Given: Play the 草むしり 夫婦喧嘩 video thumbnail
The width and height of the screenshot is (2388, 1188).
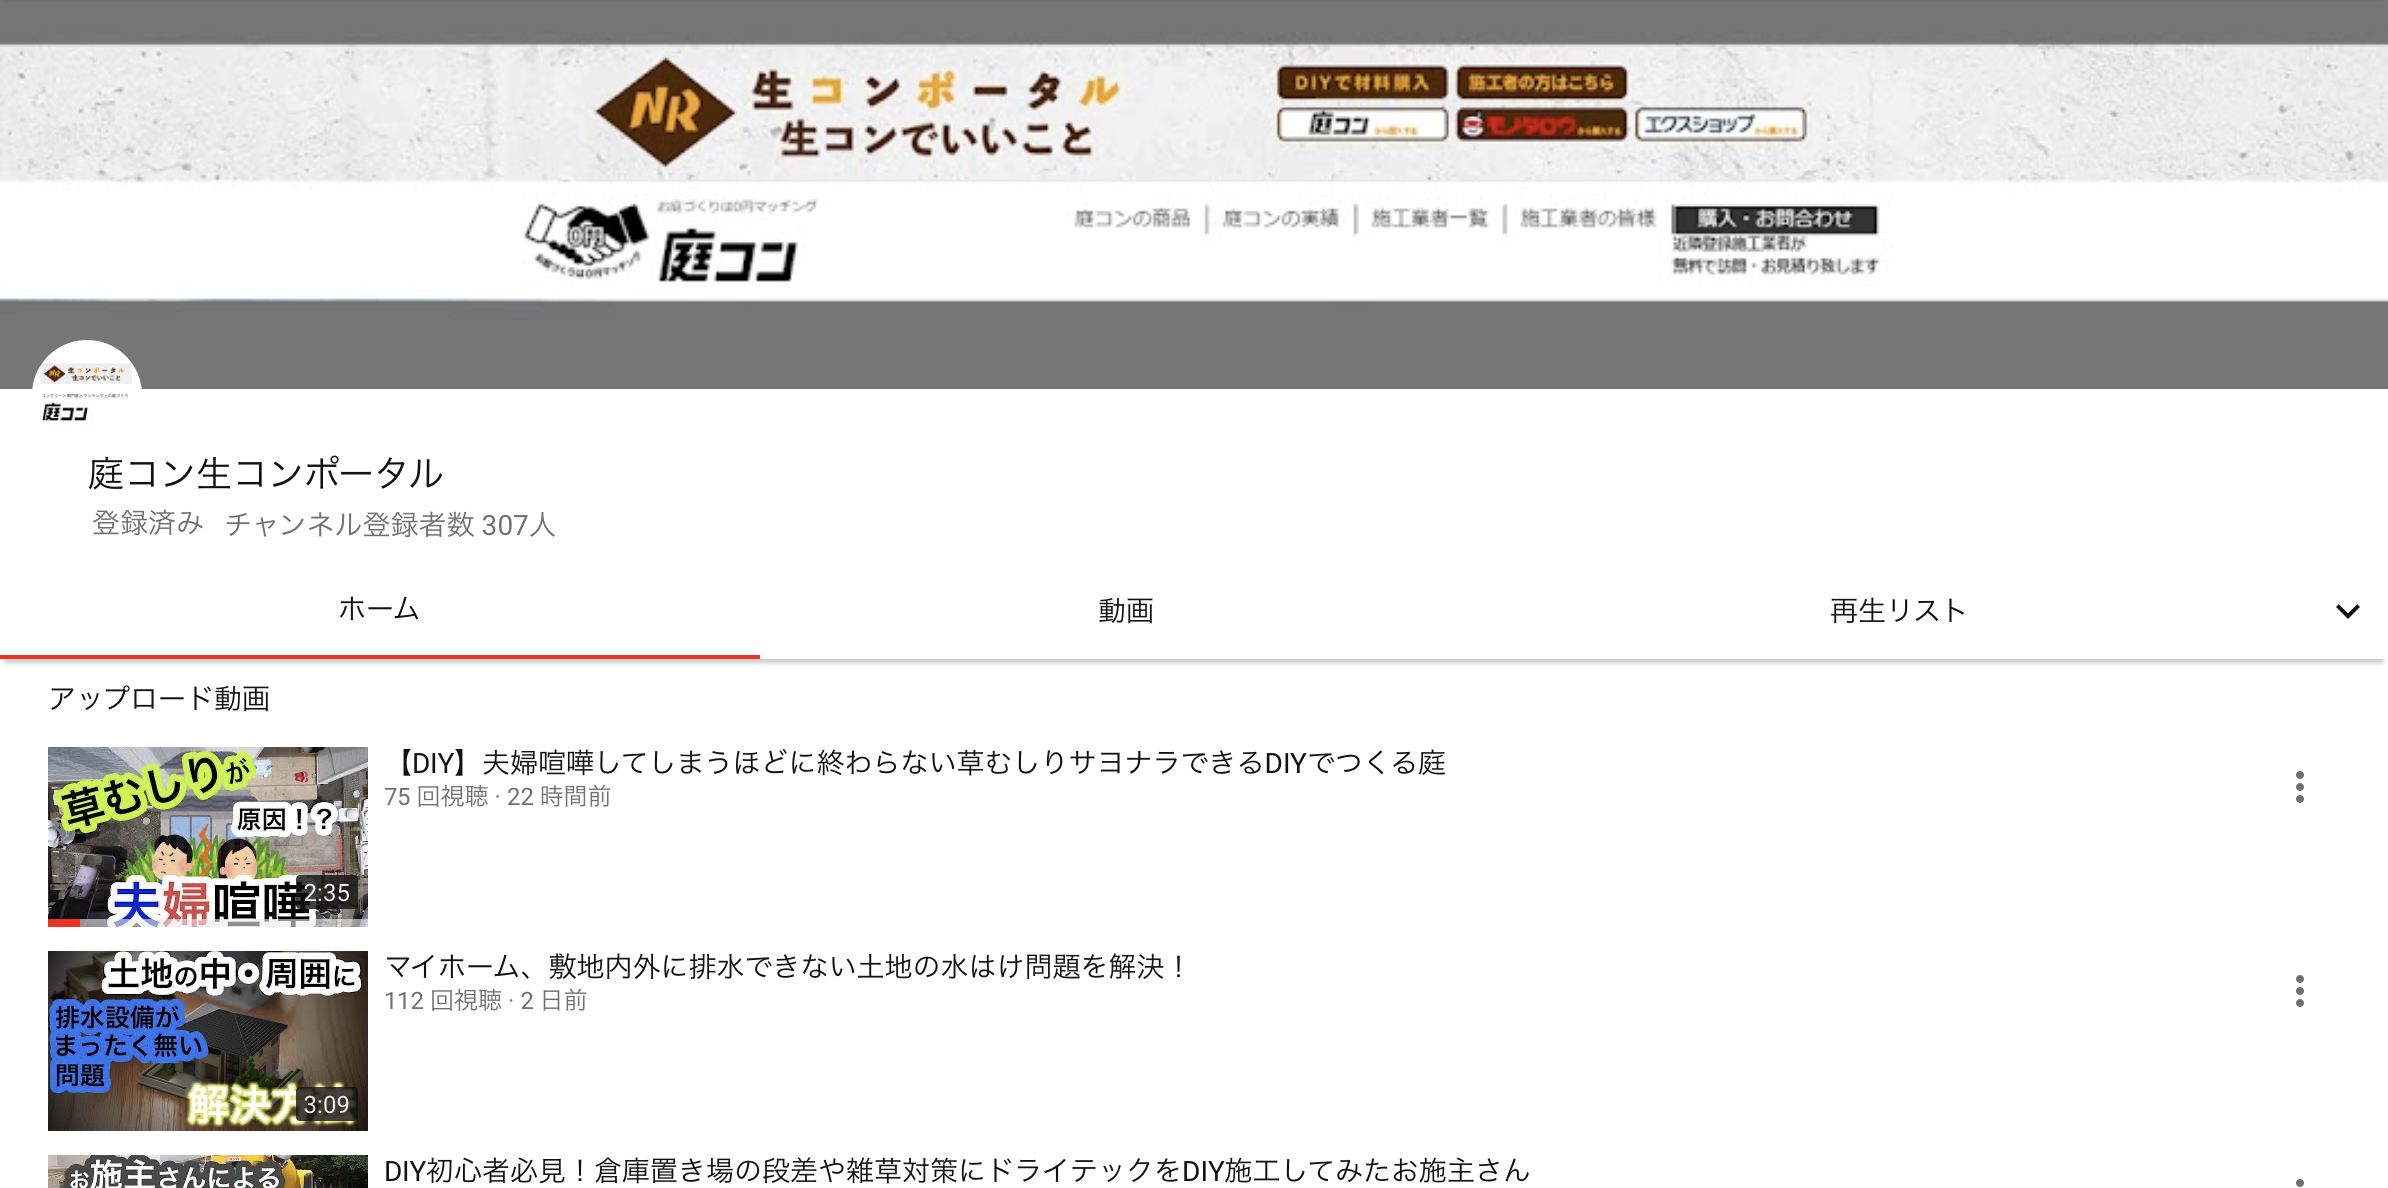Looking at the screenshot, I should pyautogui.click(x=208, y=837).
